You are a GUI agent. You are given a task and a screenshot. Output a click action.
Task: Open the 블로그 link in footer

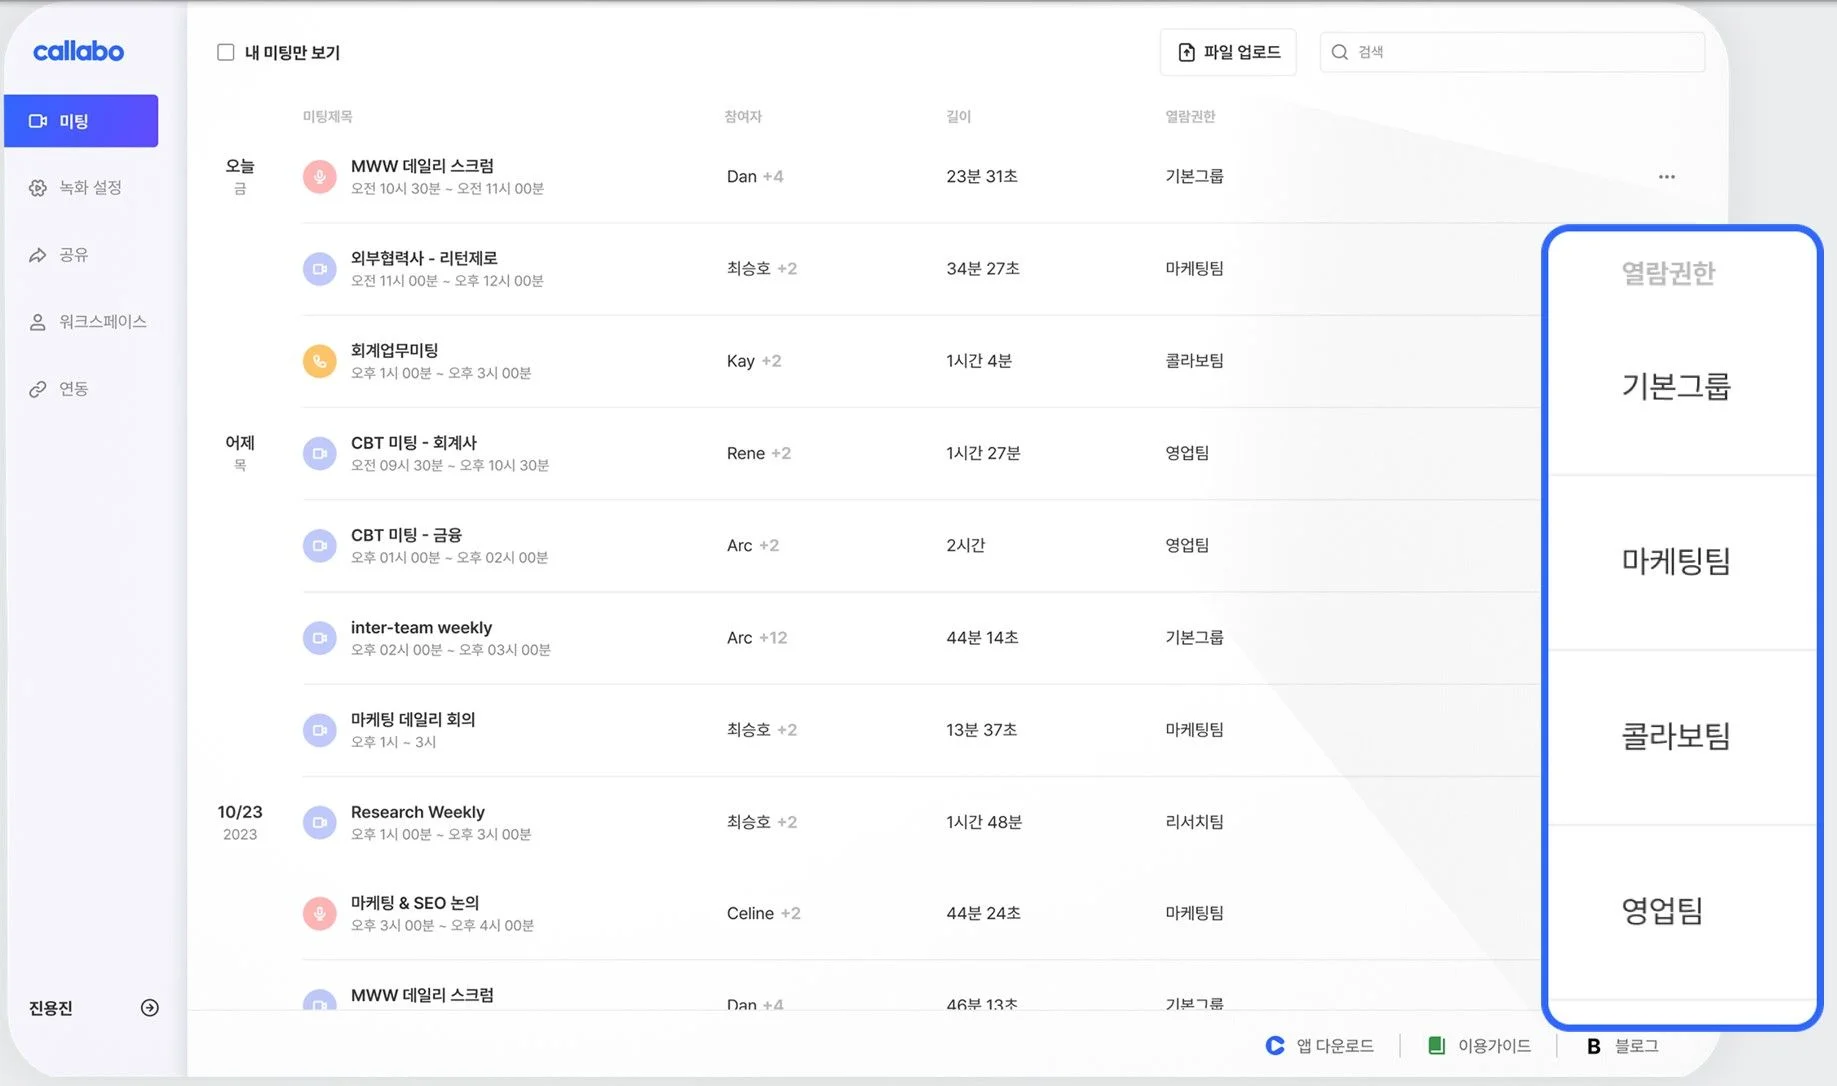(x=1623, y=1046)
